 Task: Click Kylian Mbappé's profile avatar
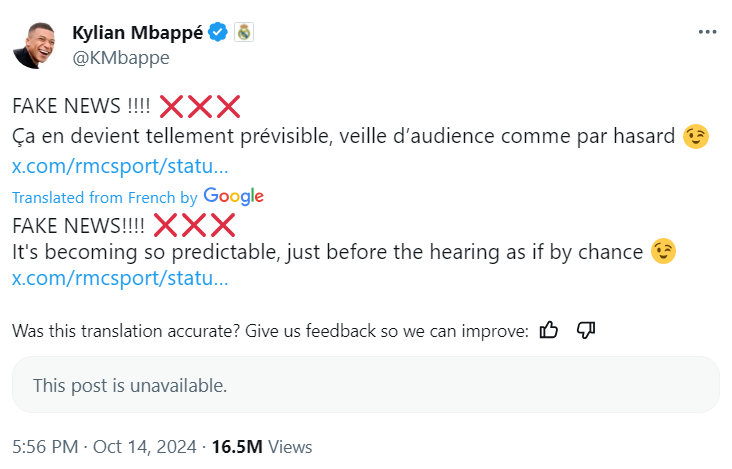pos(33,43)
